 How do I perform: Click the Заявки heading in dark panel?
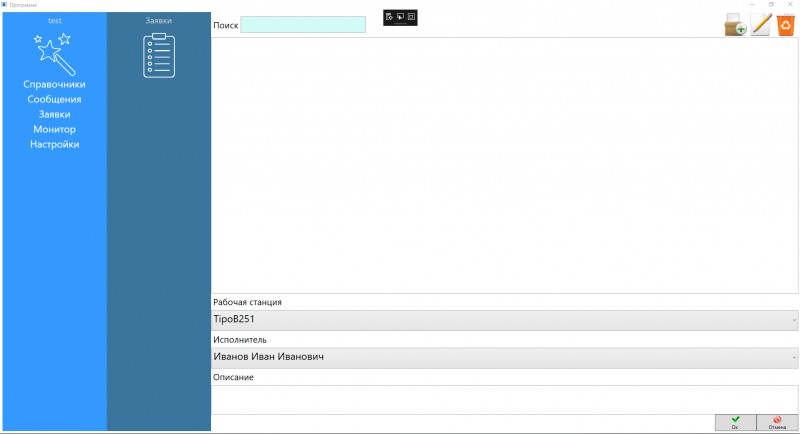coord(159,21)
